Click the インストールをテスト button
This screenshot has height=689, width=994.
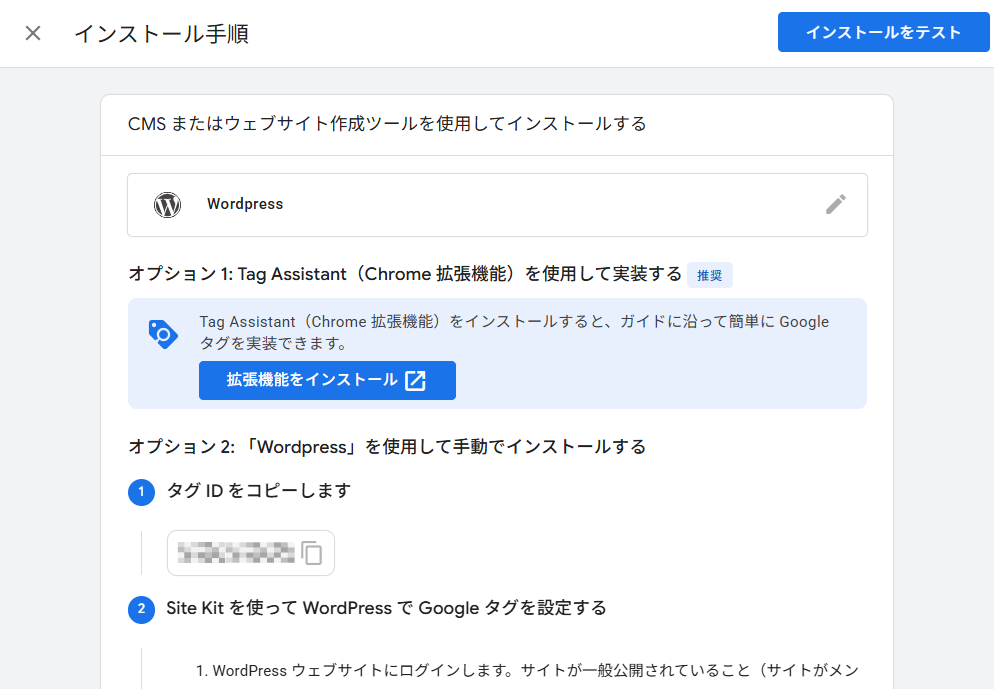[883, 33]
